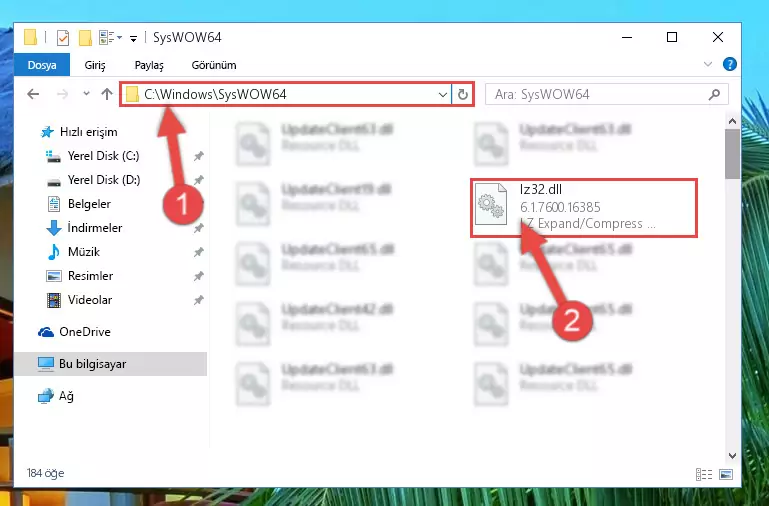
Task: Open the view layout quick access dropdown
Action: click(x=110, y=37)
